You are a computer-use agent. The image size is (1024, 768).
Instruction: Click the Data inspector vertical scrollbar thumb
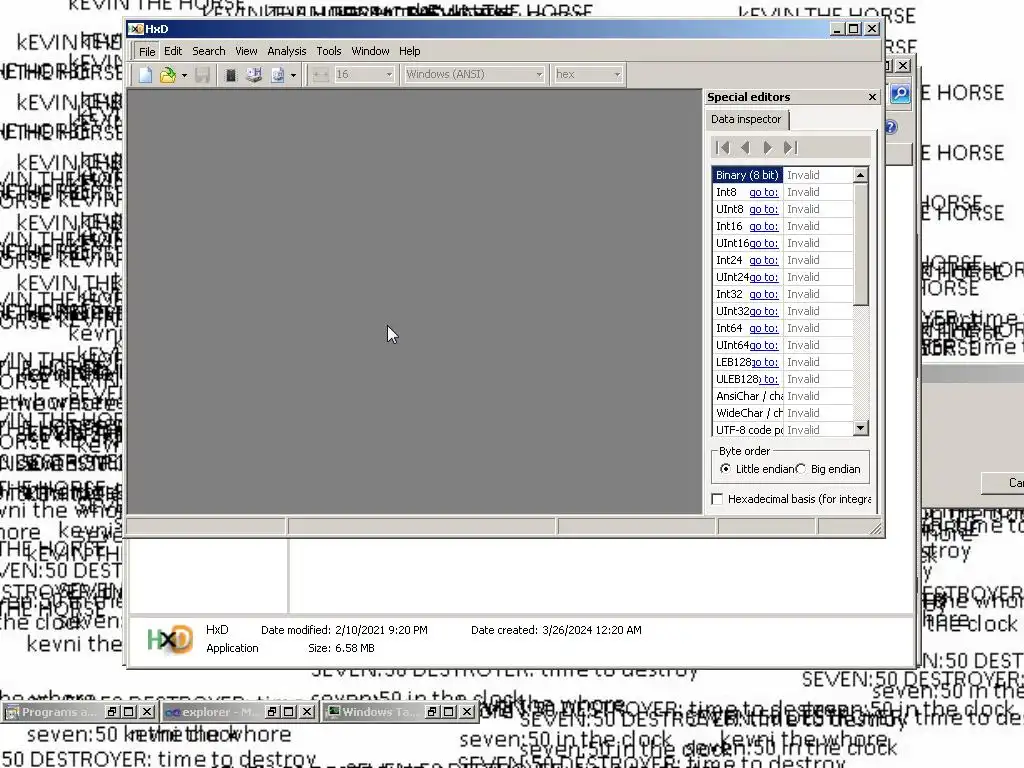point(861,244)
